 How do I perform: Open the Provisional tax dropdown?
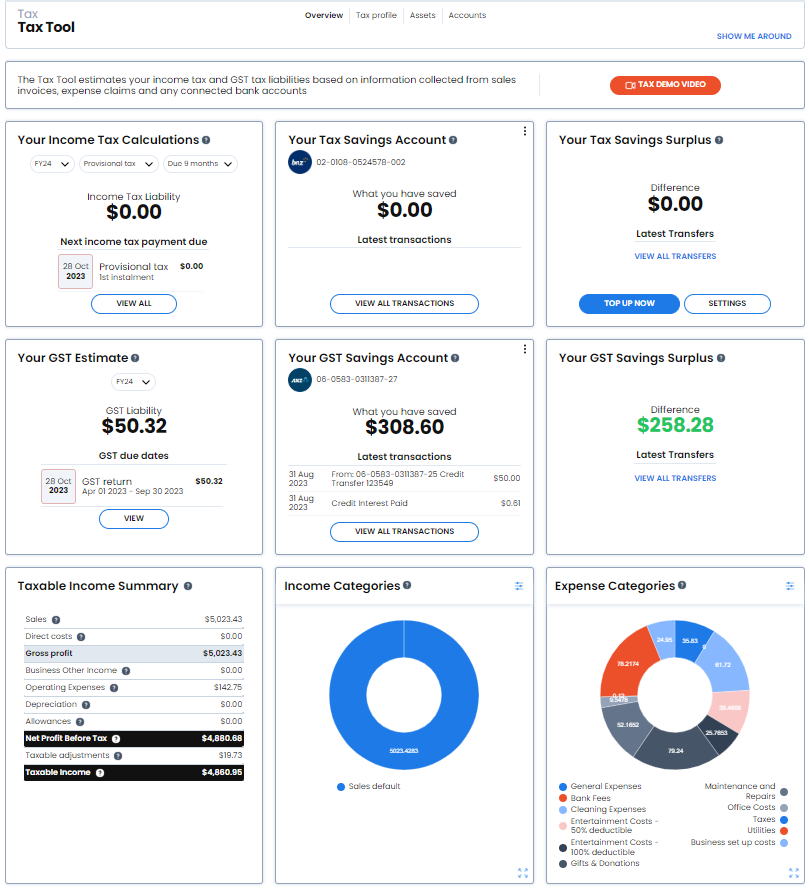(x=118, y=164)
